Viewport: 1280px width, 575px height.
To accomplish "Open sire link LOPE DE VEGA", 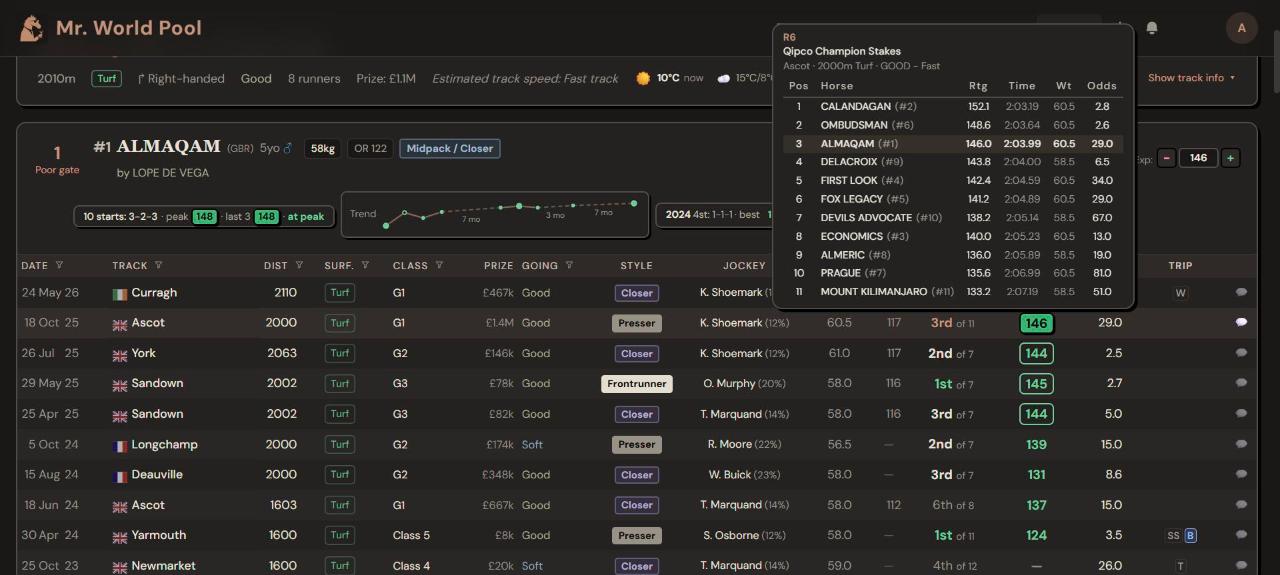I will [x=170, y=173].
